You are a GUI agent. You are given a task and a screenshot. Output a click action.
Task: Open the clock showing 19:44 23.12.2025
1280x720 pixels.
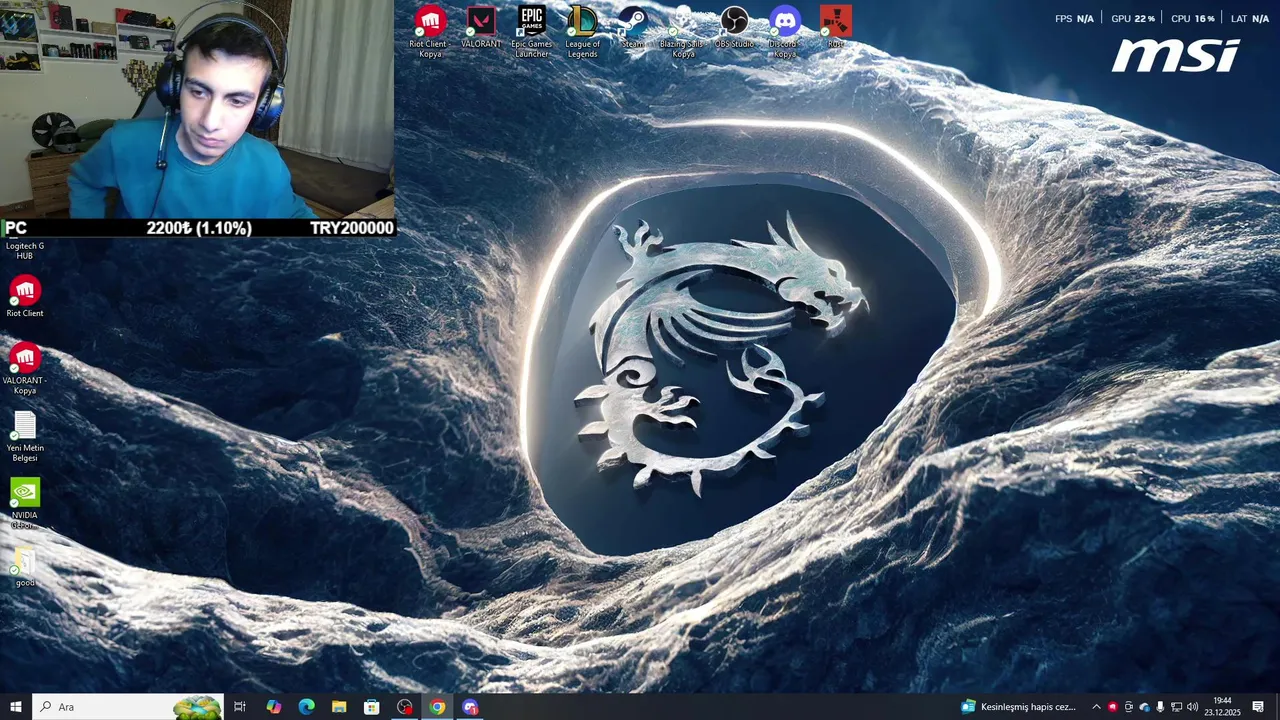(1222, 707)
